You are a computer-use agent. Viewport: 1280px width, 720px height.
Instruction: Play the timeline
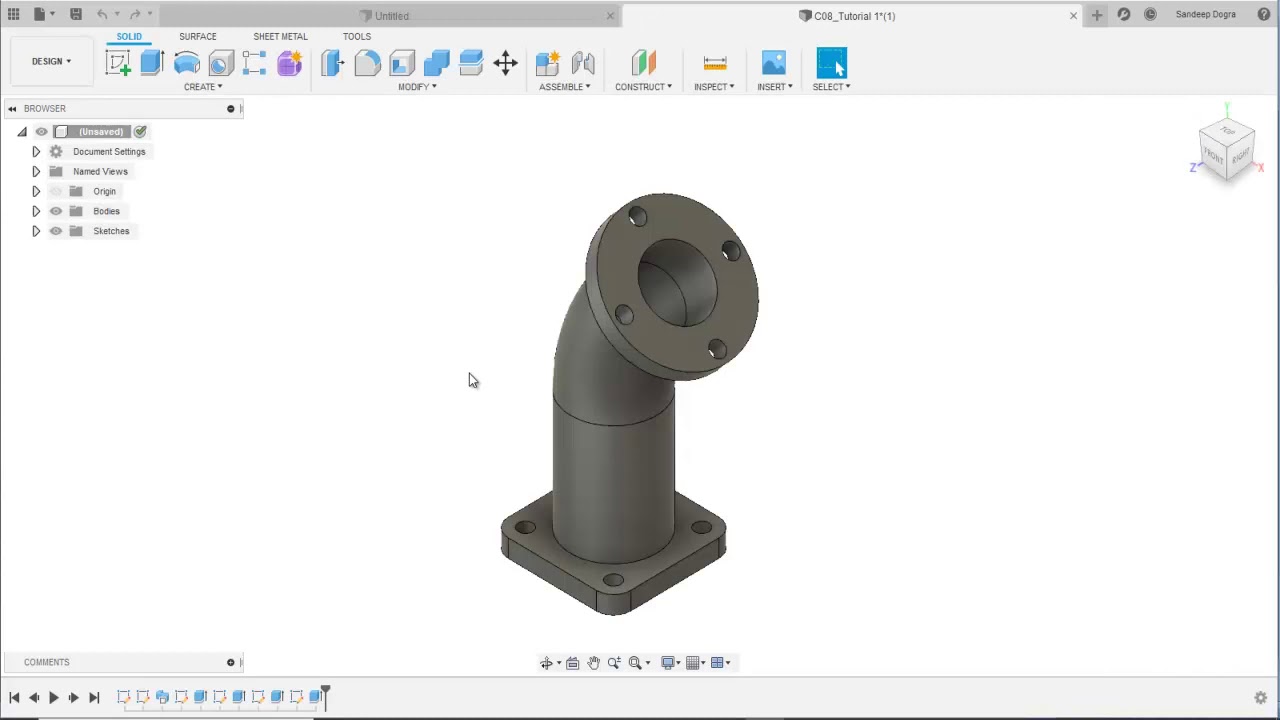(54, 698)
